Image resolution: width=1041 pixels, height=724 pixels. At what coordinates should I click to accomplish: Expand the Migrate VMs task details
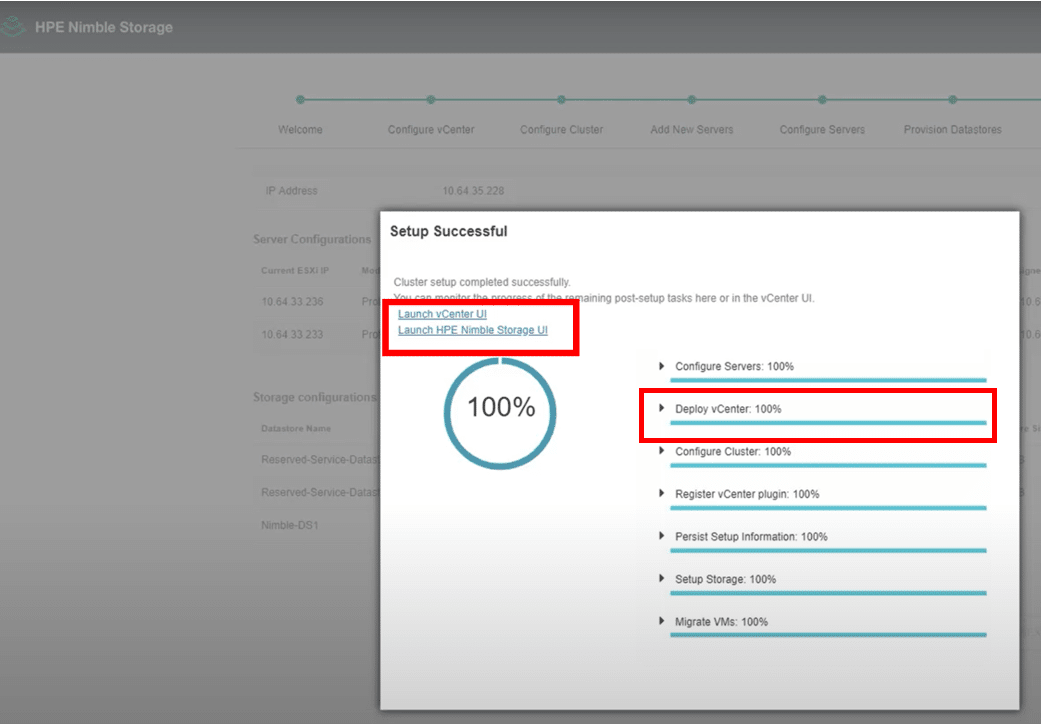[x=661, y=622]
